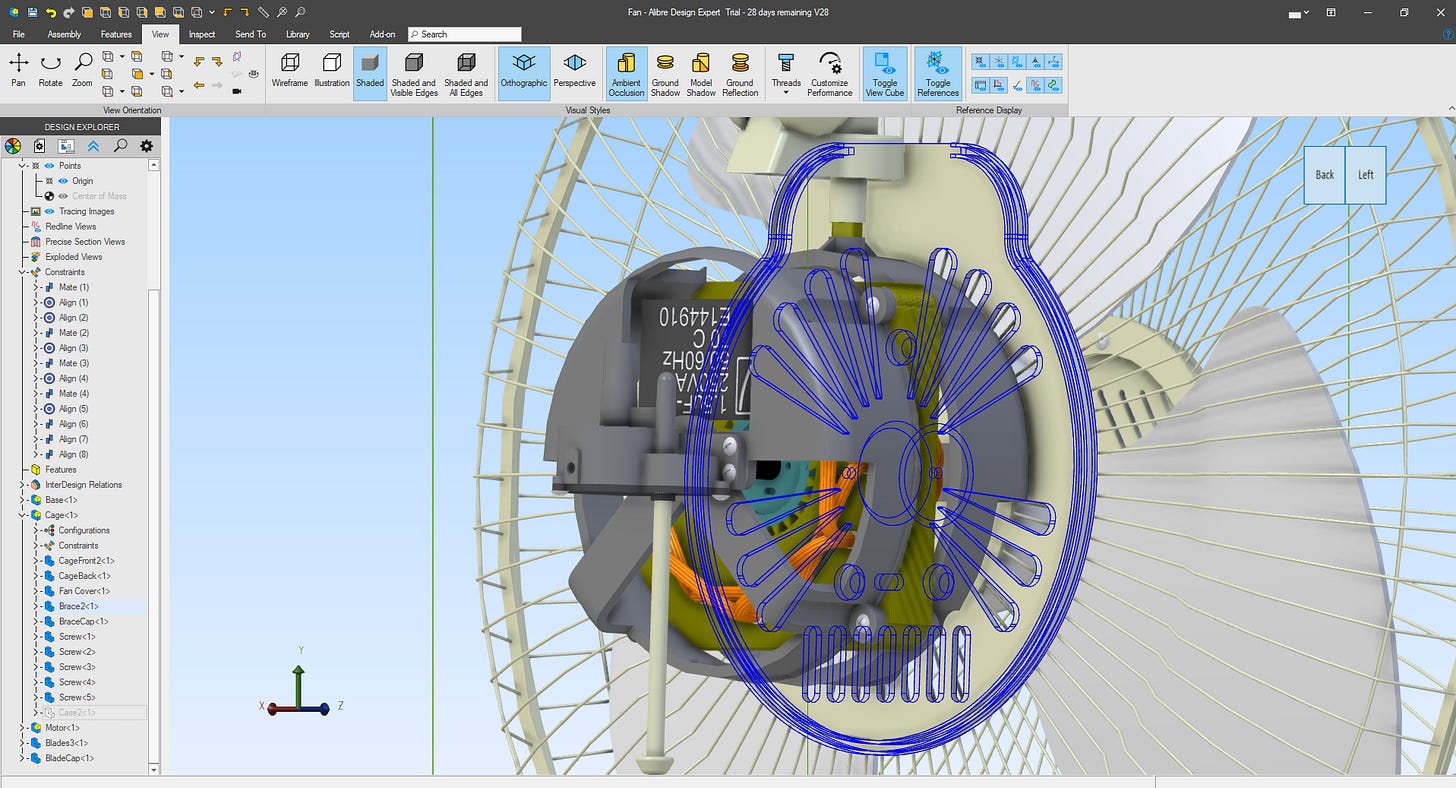Select Brace2<1> in the tree
The image size is (1456, 788).
pyautogui.click(x=78, y=606)
